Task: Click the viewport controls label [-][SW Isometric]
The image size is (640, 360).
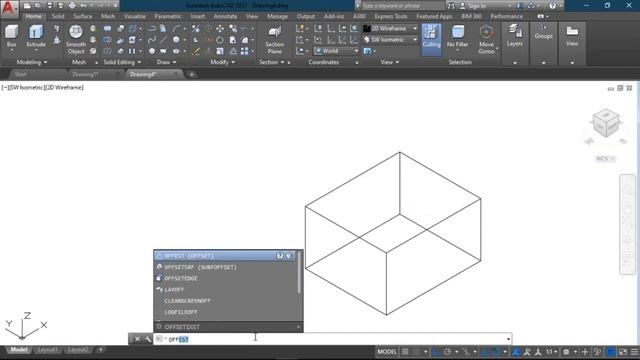Action: coord(42,87)
